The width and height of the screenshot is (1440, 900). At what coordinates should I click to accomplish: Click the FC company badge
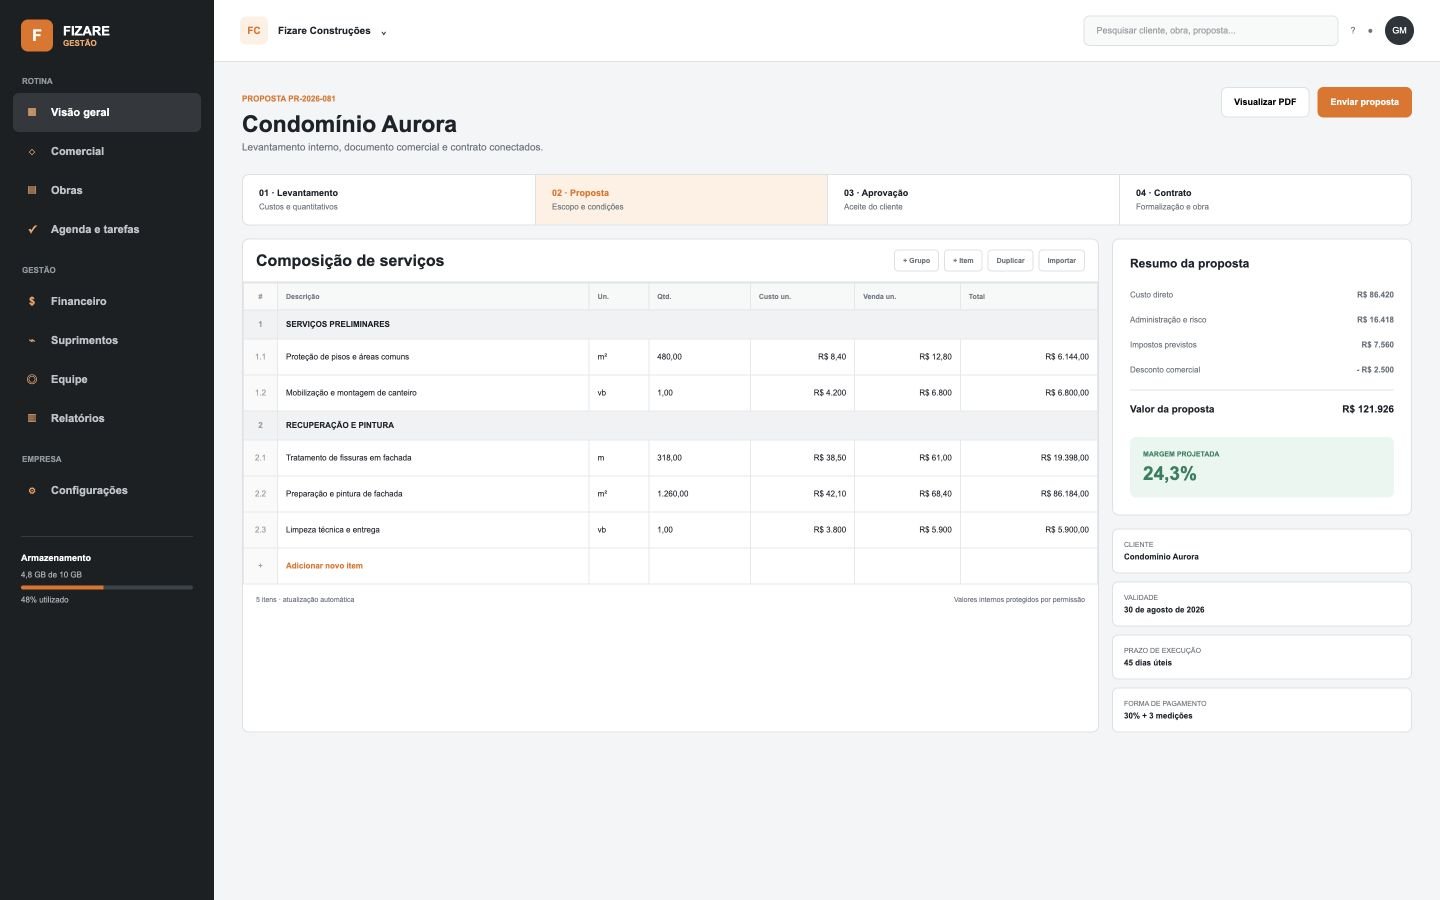[x=254, y=31]
